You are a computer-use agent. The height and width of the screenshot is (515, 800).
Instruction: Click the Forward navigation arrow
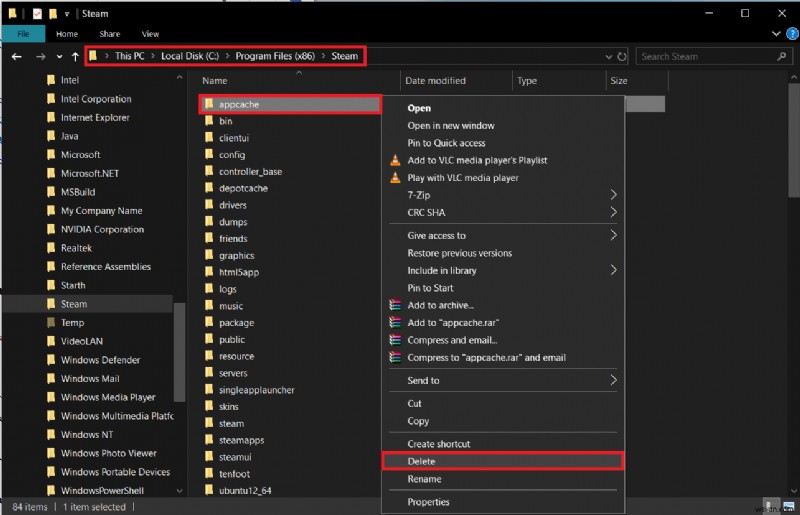(x=41, y=57)
